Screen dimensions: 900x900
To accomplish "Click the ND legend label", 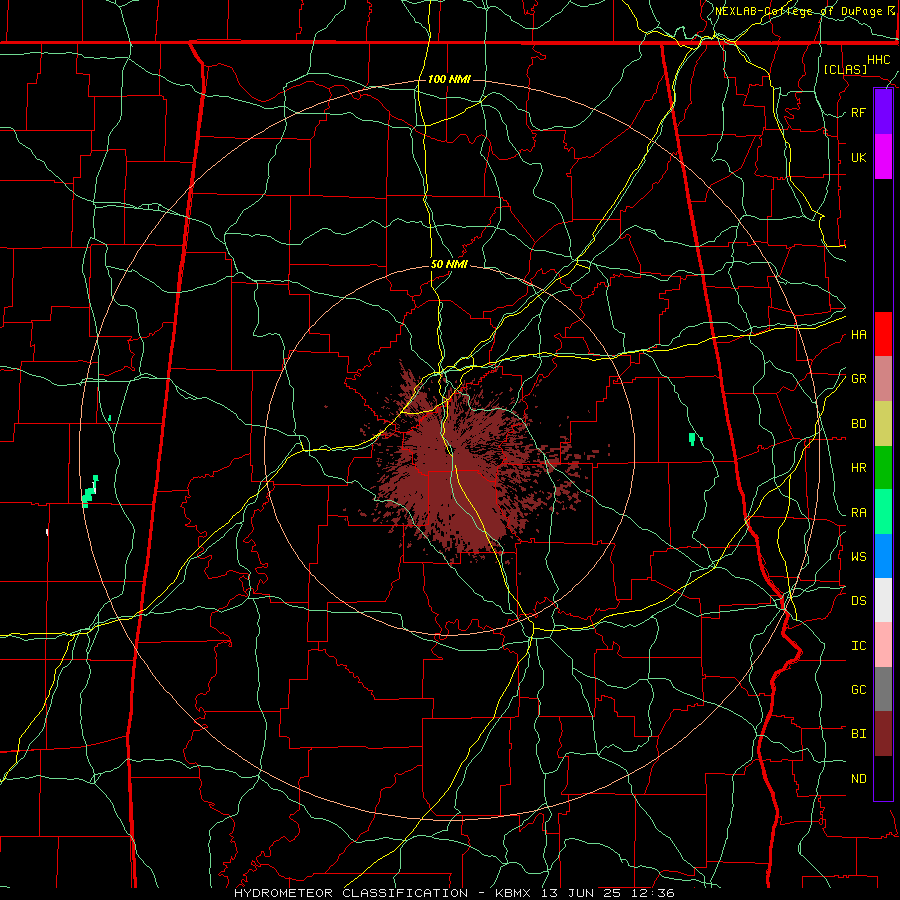I will point(858,778).
